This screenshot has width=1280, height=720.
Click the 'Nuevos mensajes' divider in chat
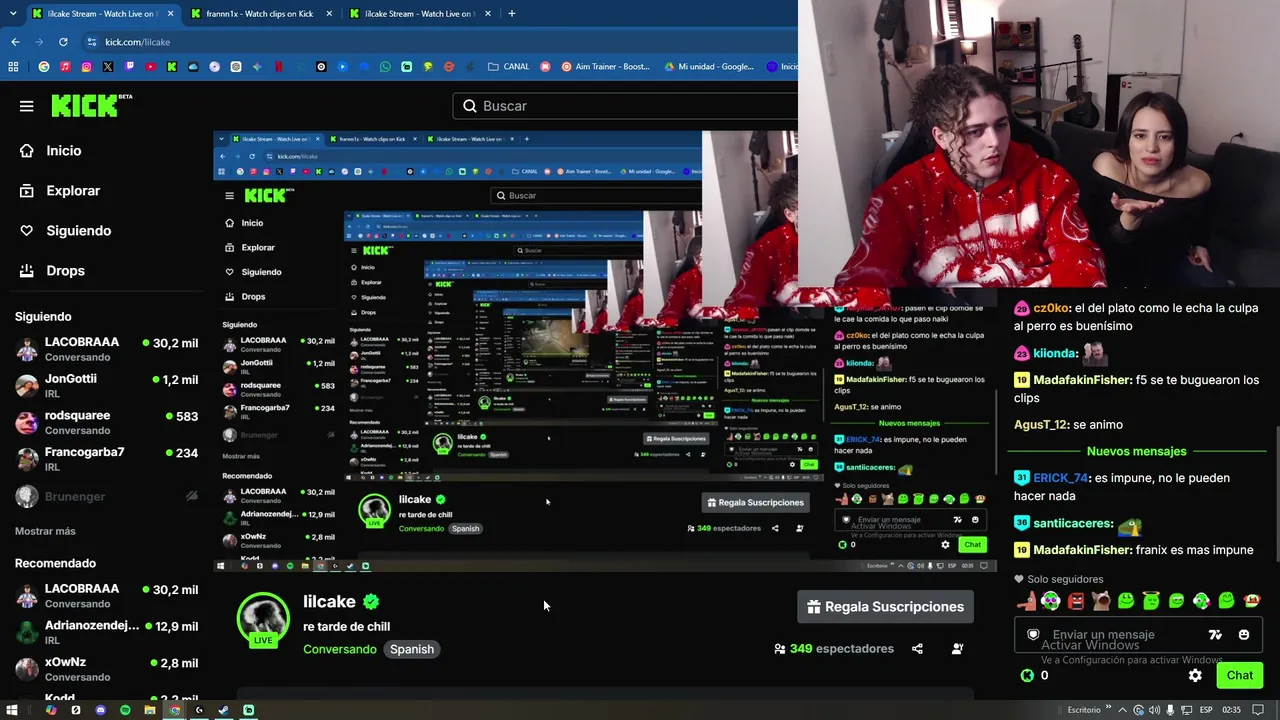click(1136, 452)
